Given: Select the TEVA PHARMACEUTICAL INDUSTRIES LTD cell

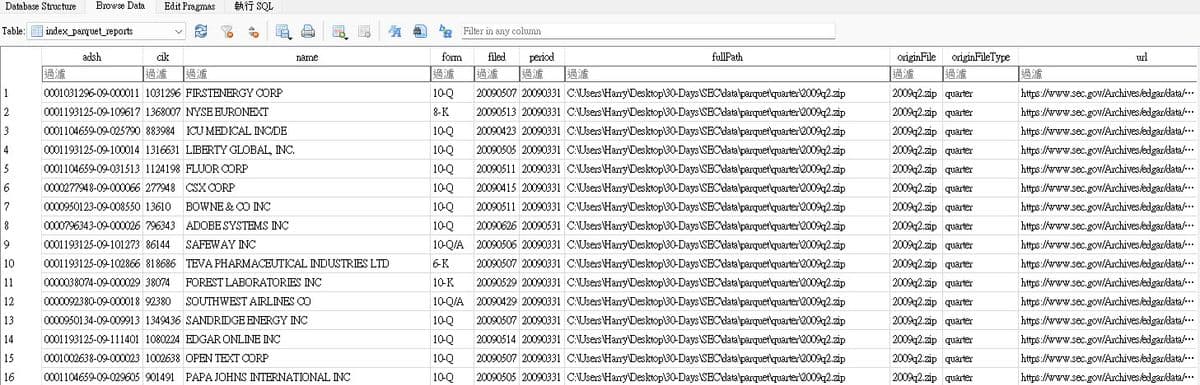Looking at the screenshot, I should pos(306,263).
